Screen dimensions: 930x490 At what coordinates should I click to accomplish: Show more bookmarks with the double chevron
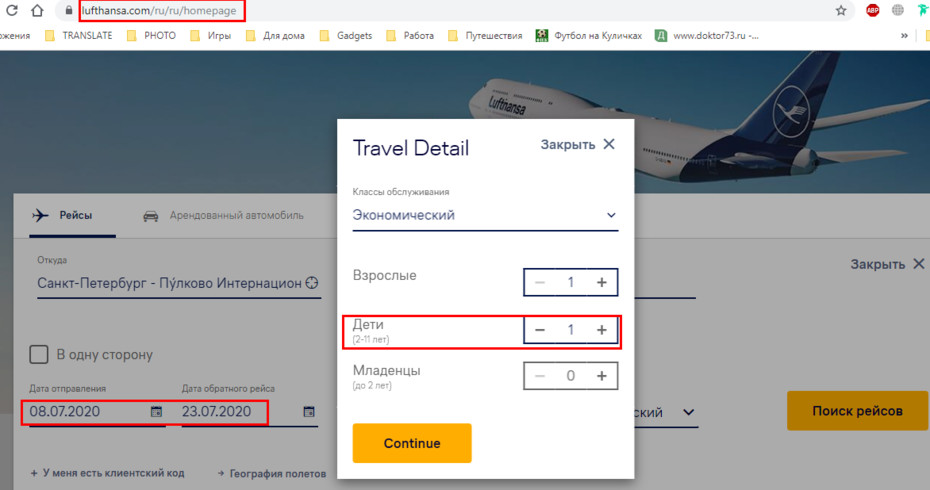904,36
